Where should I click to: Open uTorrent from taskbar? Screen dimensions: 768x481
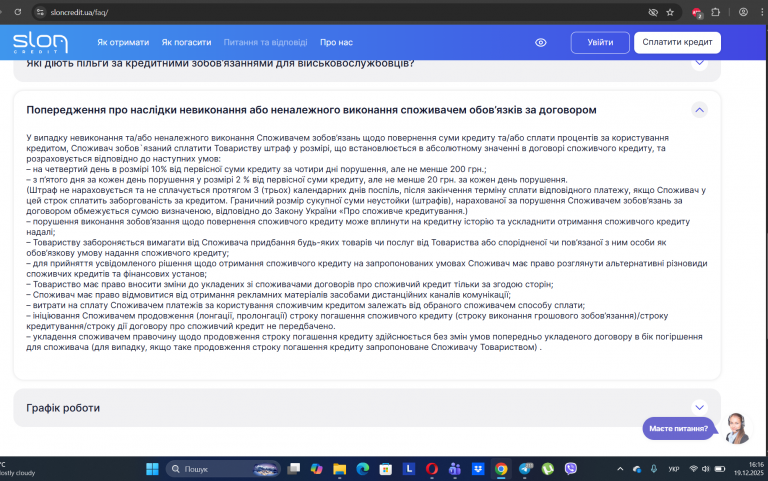tap(548, 469)
